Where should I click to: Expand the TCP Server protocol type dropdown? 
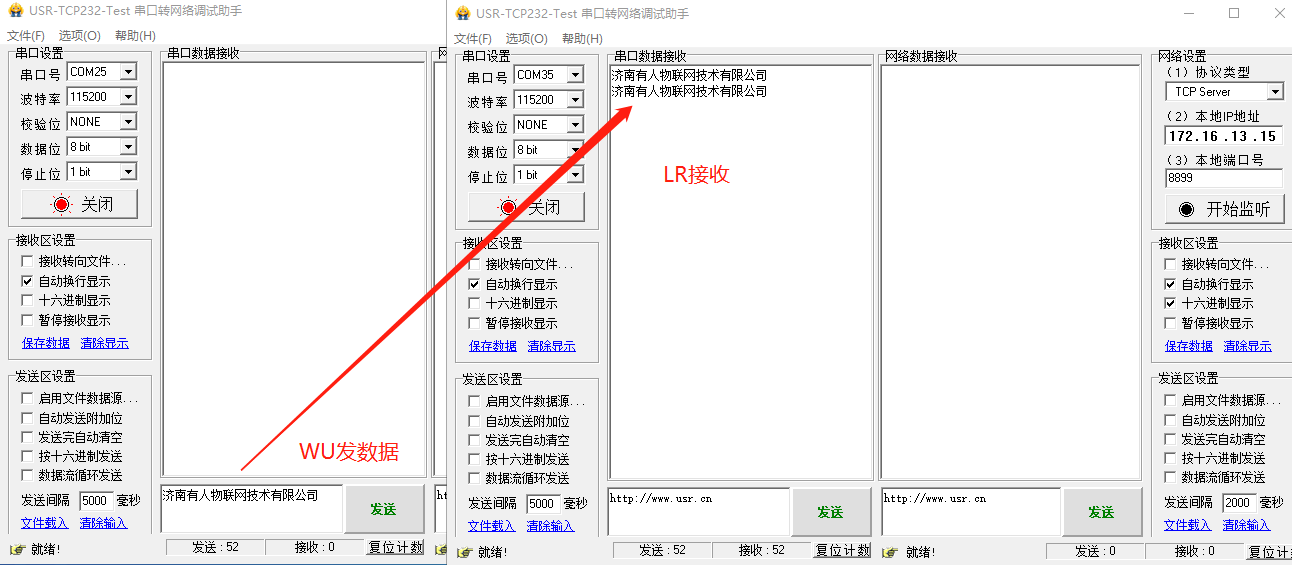[1274, 92]
